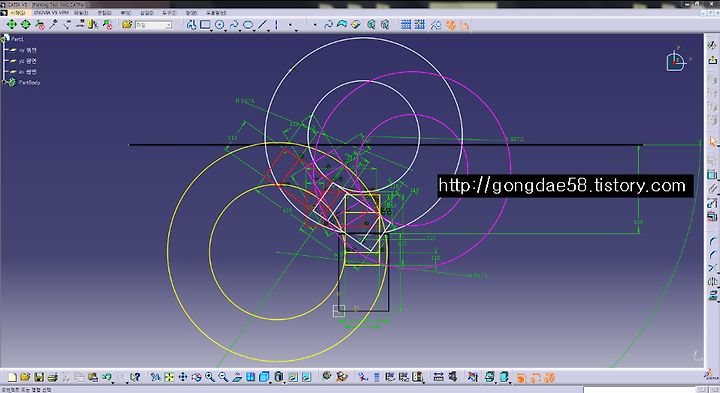Open the Circle tool flyout arrow

(x=226, y=30)
